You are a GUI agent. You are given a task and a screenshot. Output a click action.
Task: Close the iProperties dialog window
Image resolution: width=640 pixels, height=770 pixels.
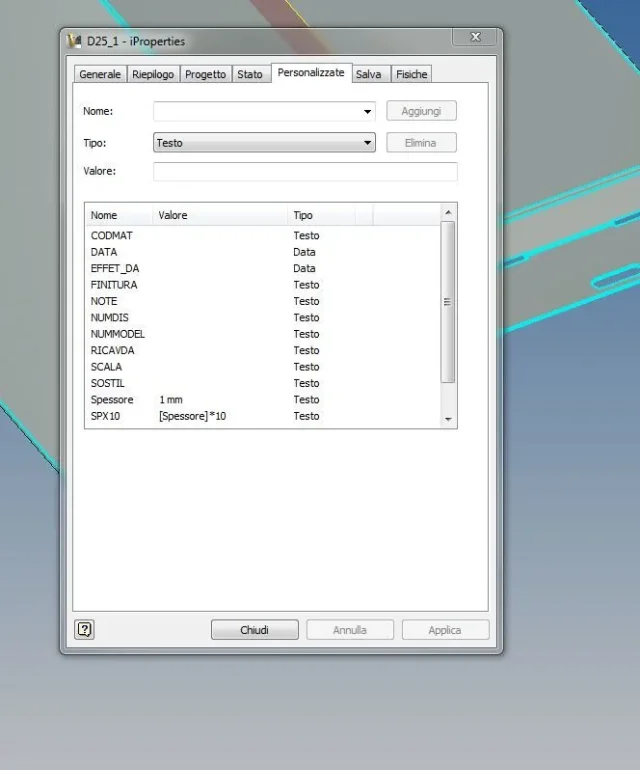coord(475,37)
